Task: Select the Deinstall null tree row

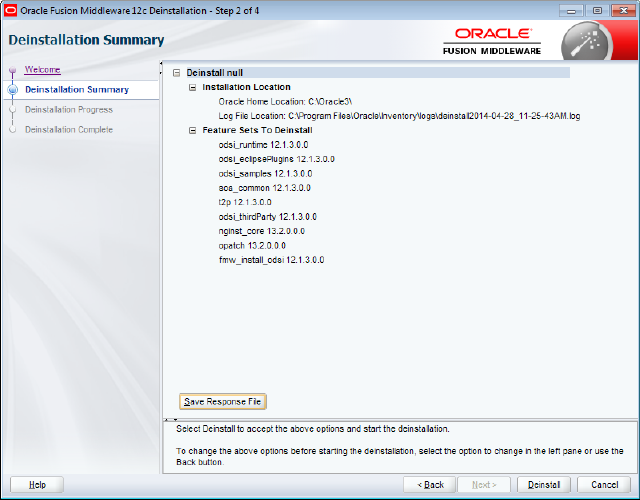Action: point(378,73)
